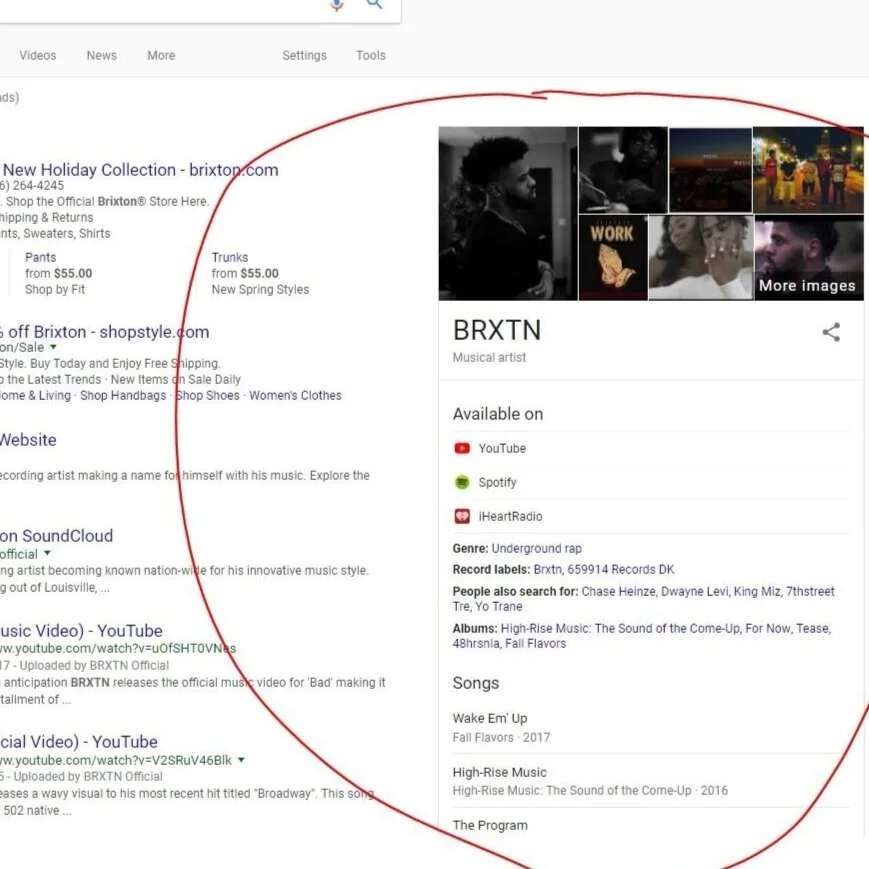Screen dimensions: 869x869
Task: Click the Dwayne Levi related search
Action: (694, 591)
